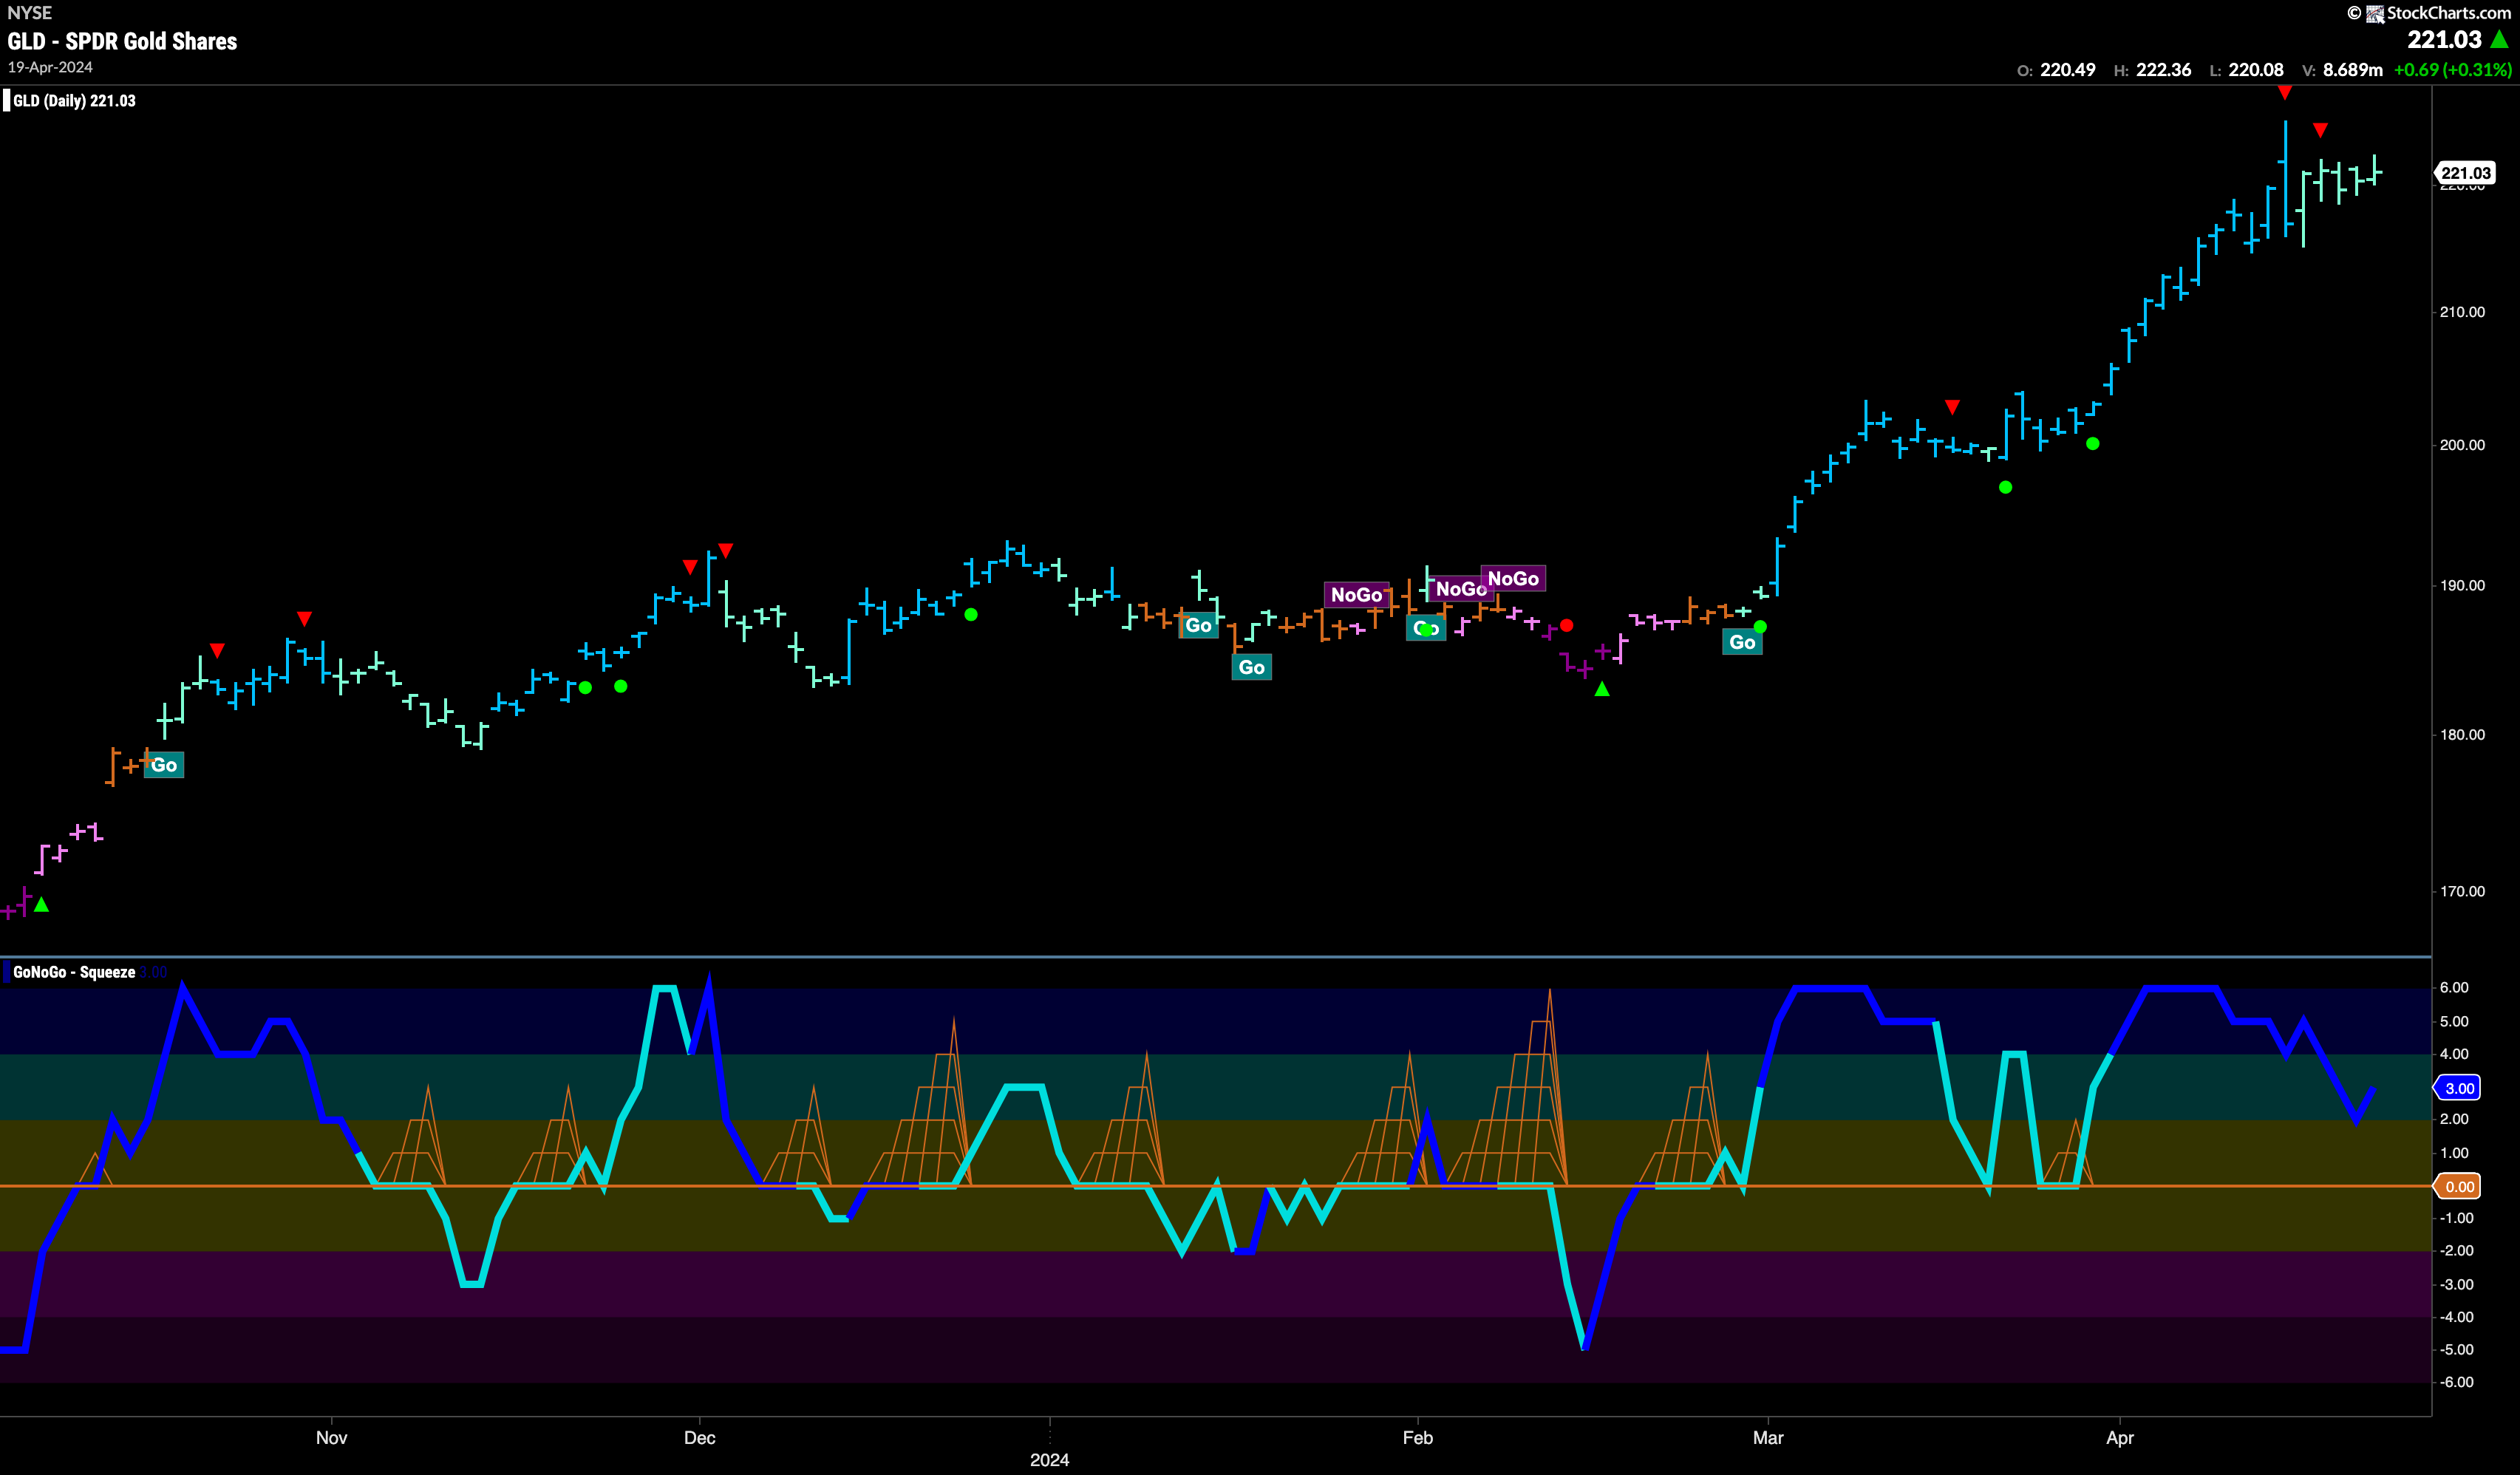Click the green up triangle at chart start
This screenshot has width=2520, height=1475.
tap(41, 905)
